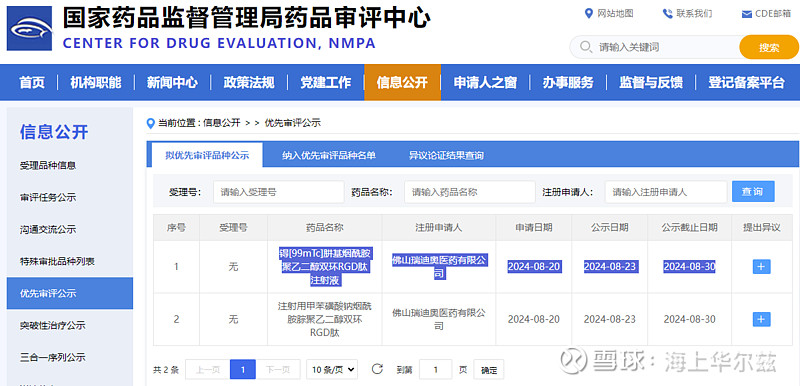This screenshot has height=386, width=800.
Task: Focus the 注册申请人 input field
Action: [x=666, y=192]
